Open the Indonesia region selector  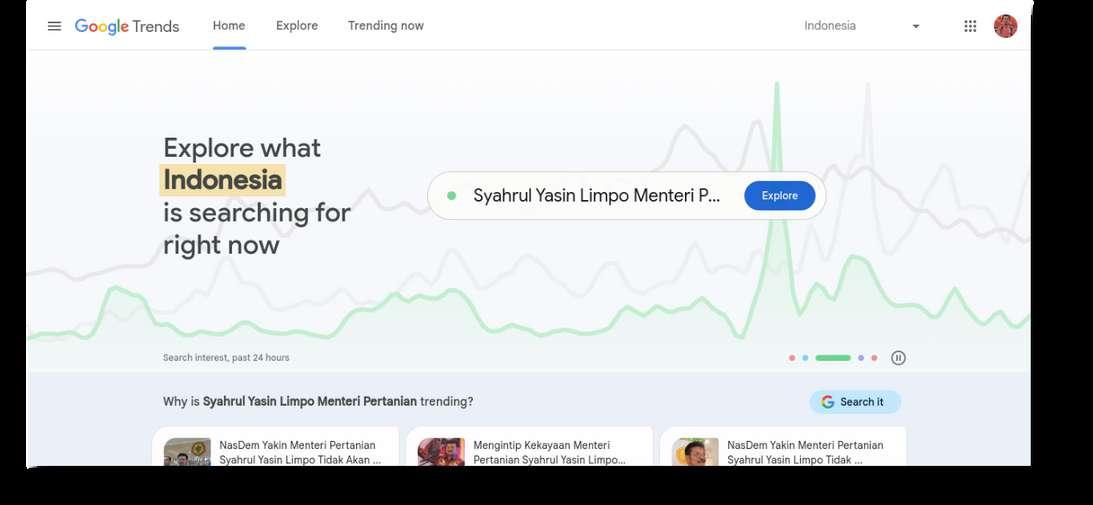click(x=862, y=26)
